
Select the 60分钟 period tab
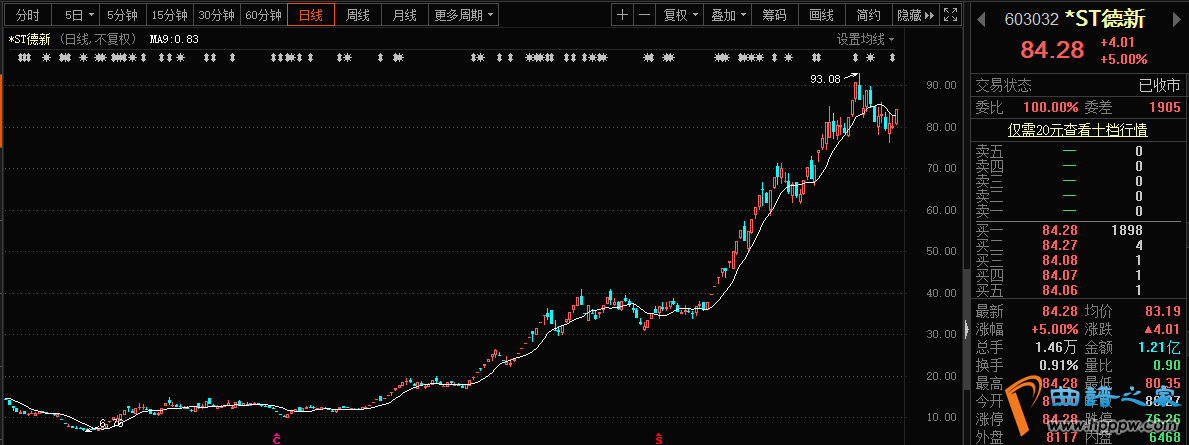coord(263,15)
